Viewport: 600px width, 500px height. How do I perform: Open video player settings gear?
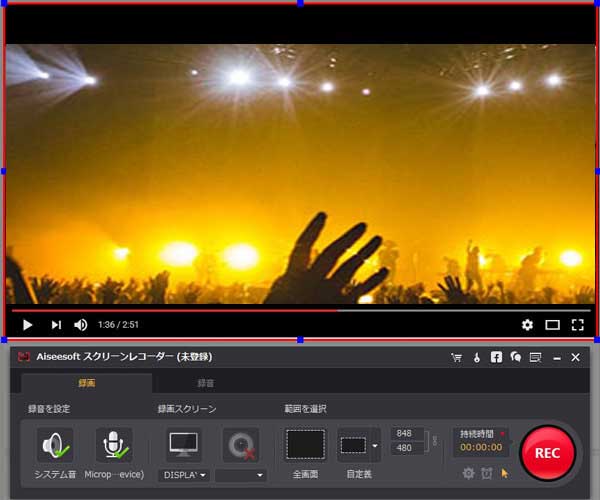pos(527,325)
